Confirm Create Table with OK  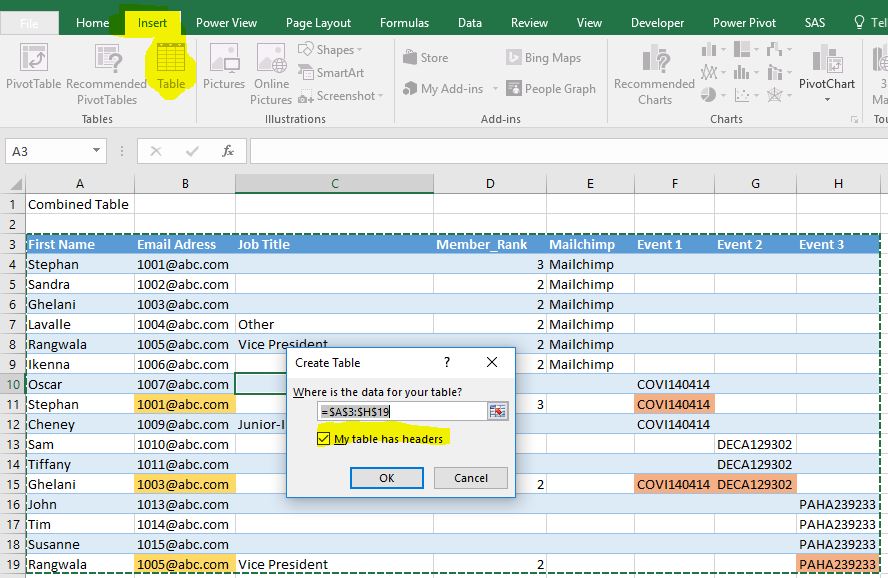click(x=387, y=478)
